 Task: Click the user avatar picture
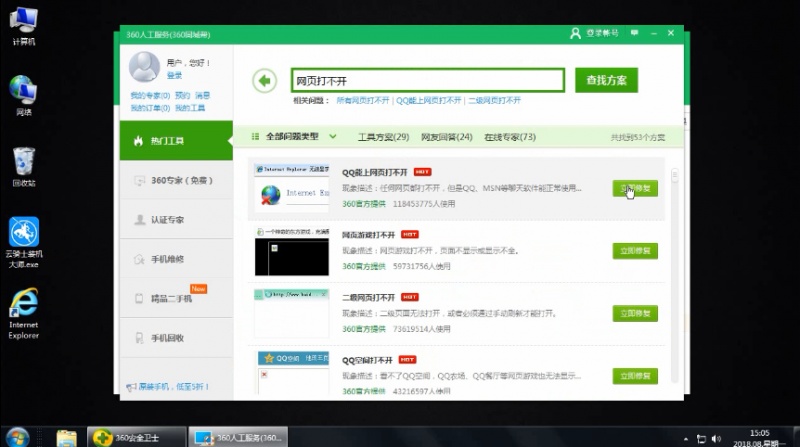tap(144, 67)
